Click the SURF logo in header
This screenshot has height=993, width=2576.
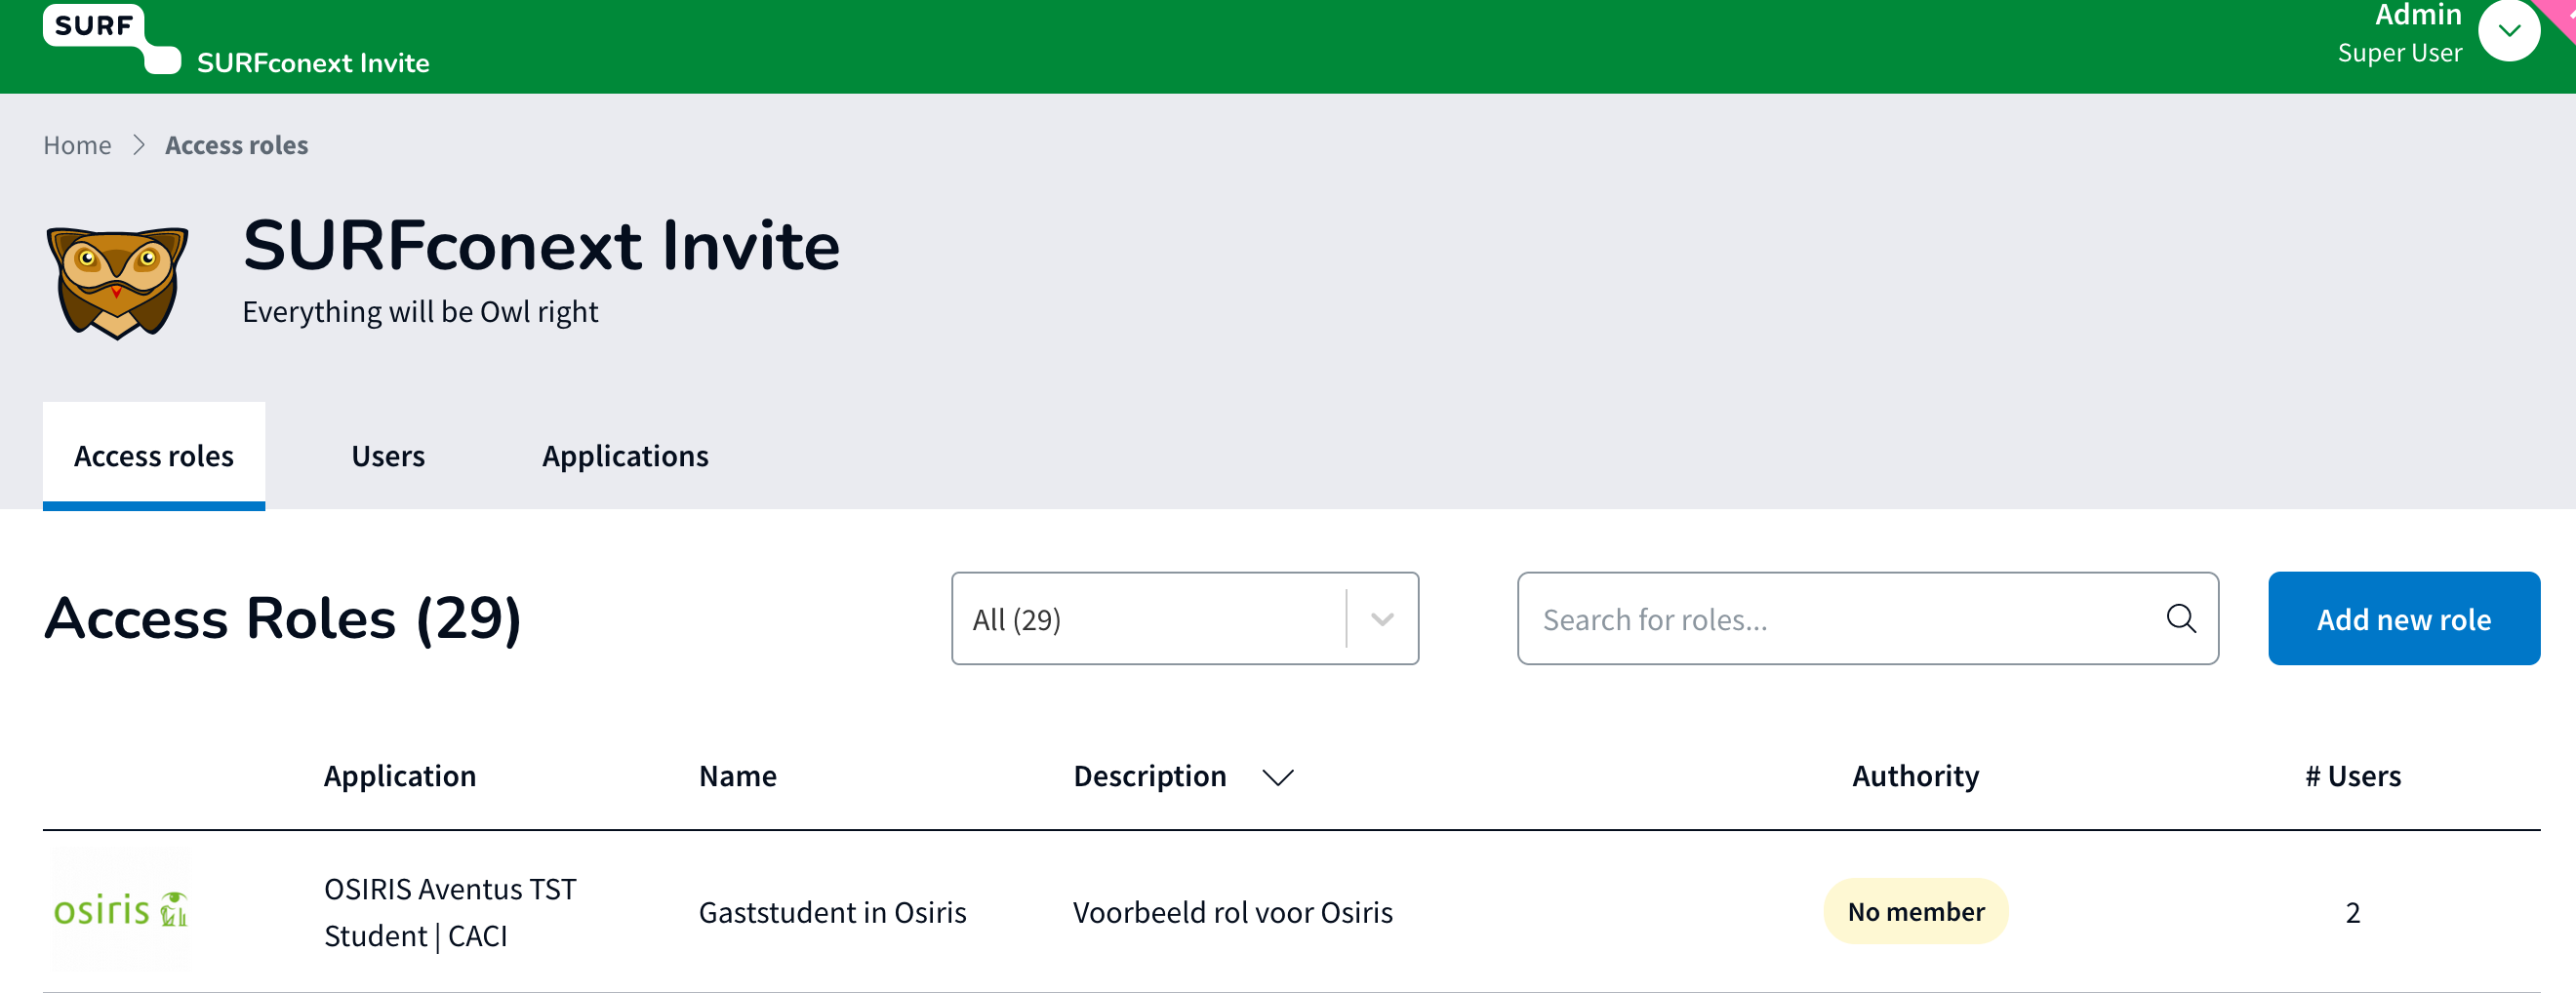(x=111, y=38)
